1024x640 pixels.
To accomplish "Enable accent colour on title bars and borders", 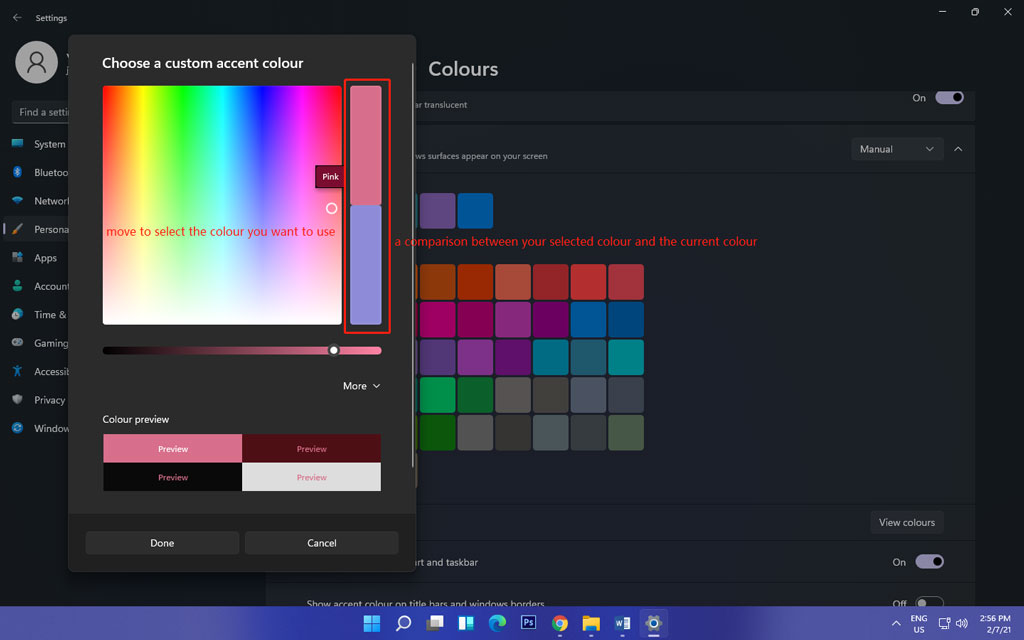I will pyautogui.click(x=929, y=601).
